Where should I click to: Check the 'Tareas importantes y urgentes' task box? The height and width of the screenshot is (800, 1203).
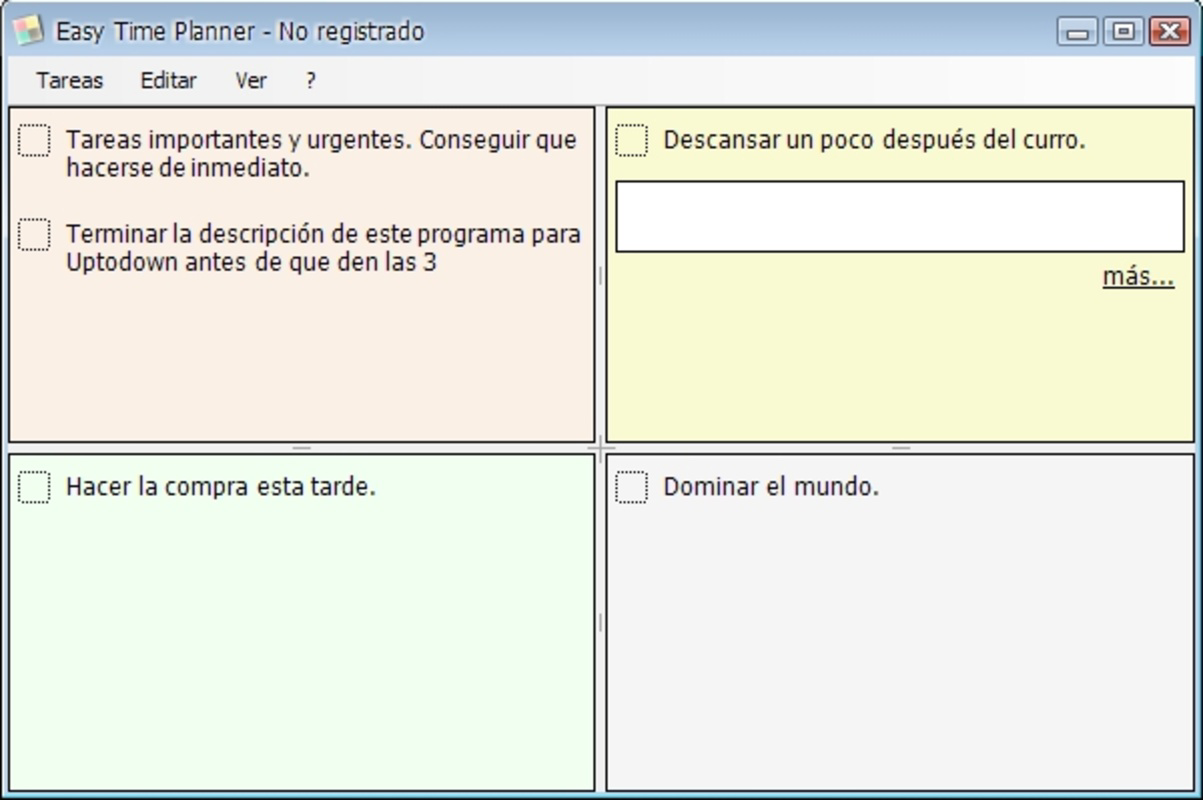point(34,141)
